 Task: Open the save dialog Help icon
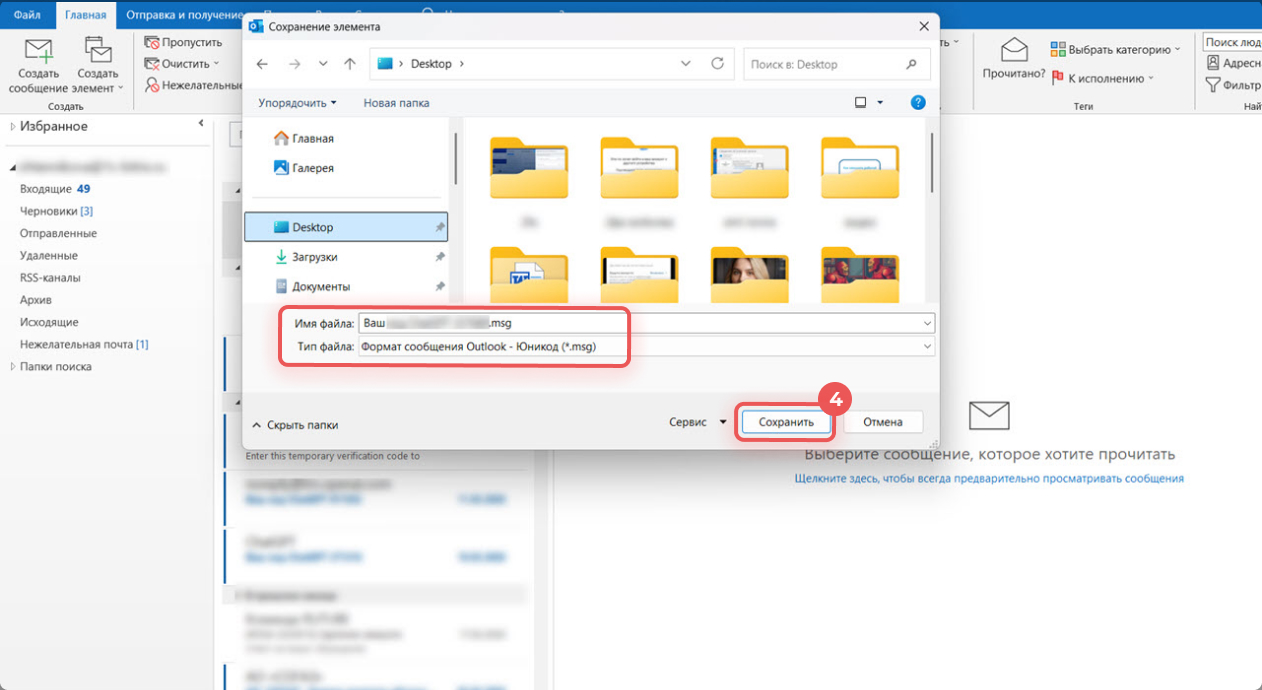click(x=918, y=102)
